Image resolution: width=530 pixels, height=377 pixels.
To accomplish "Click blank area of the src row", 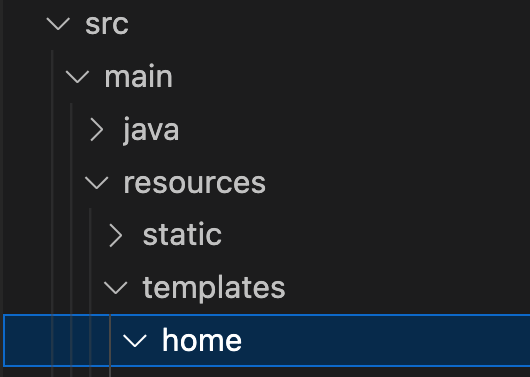I will (330, 24).
